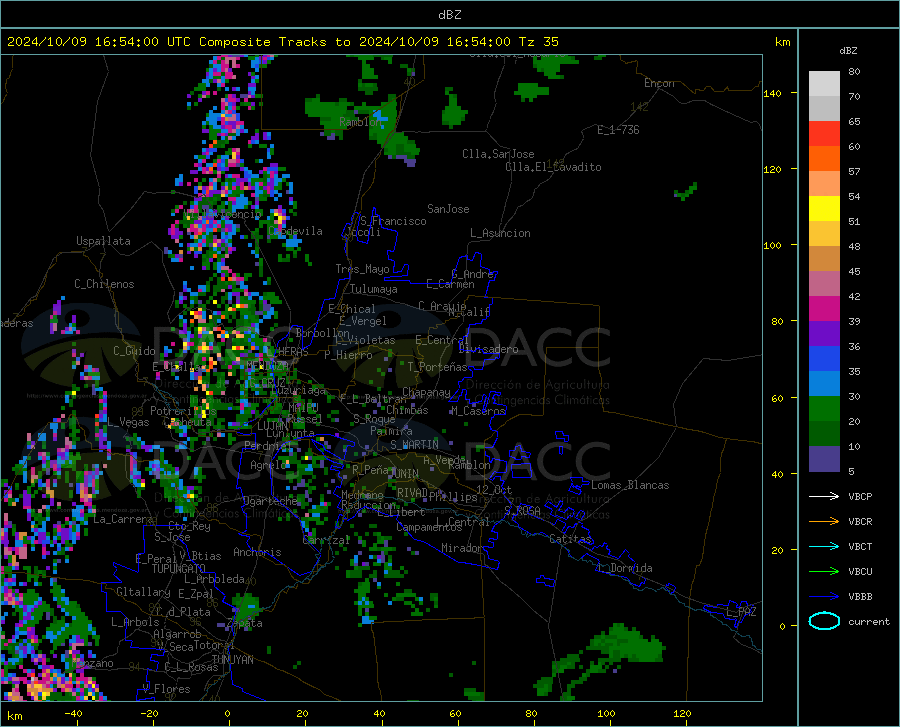
Task: Click the magenta 39-42 dBZ legend swatch
Action: click(824, 309)
